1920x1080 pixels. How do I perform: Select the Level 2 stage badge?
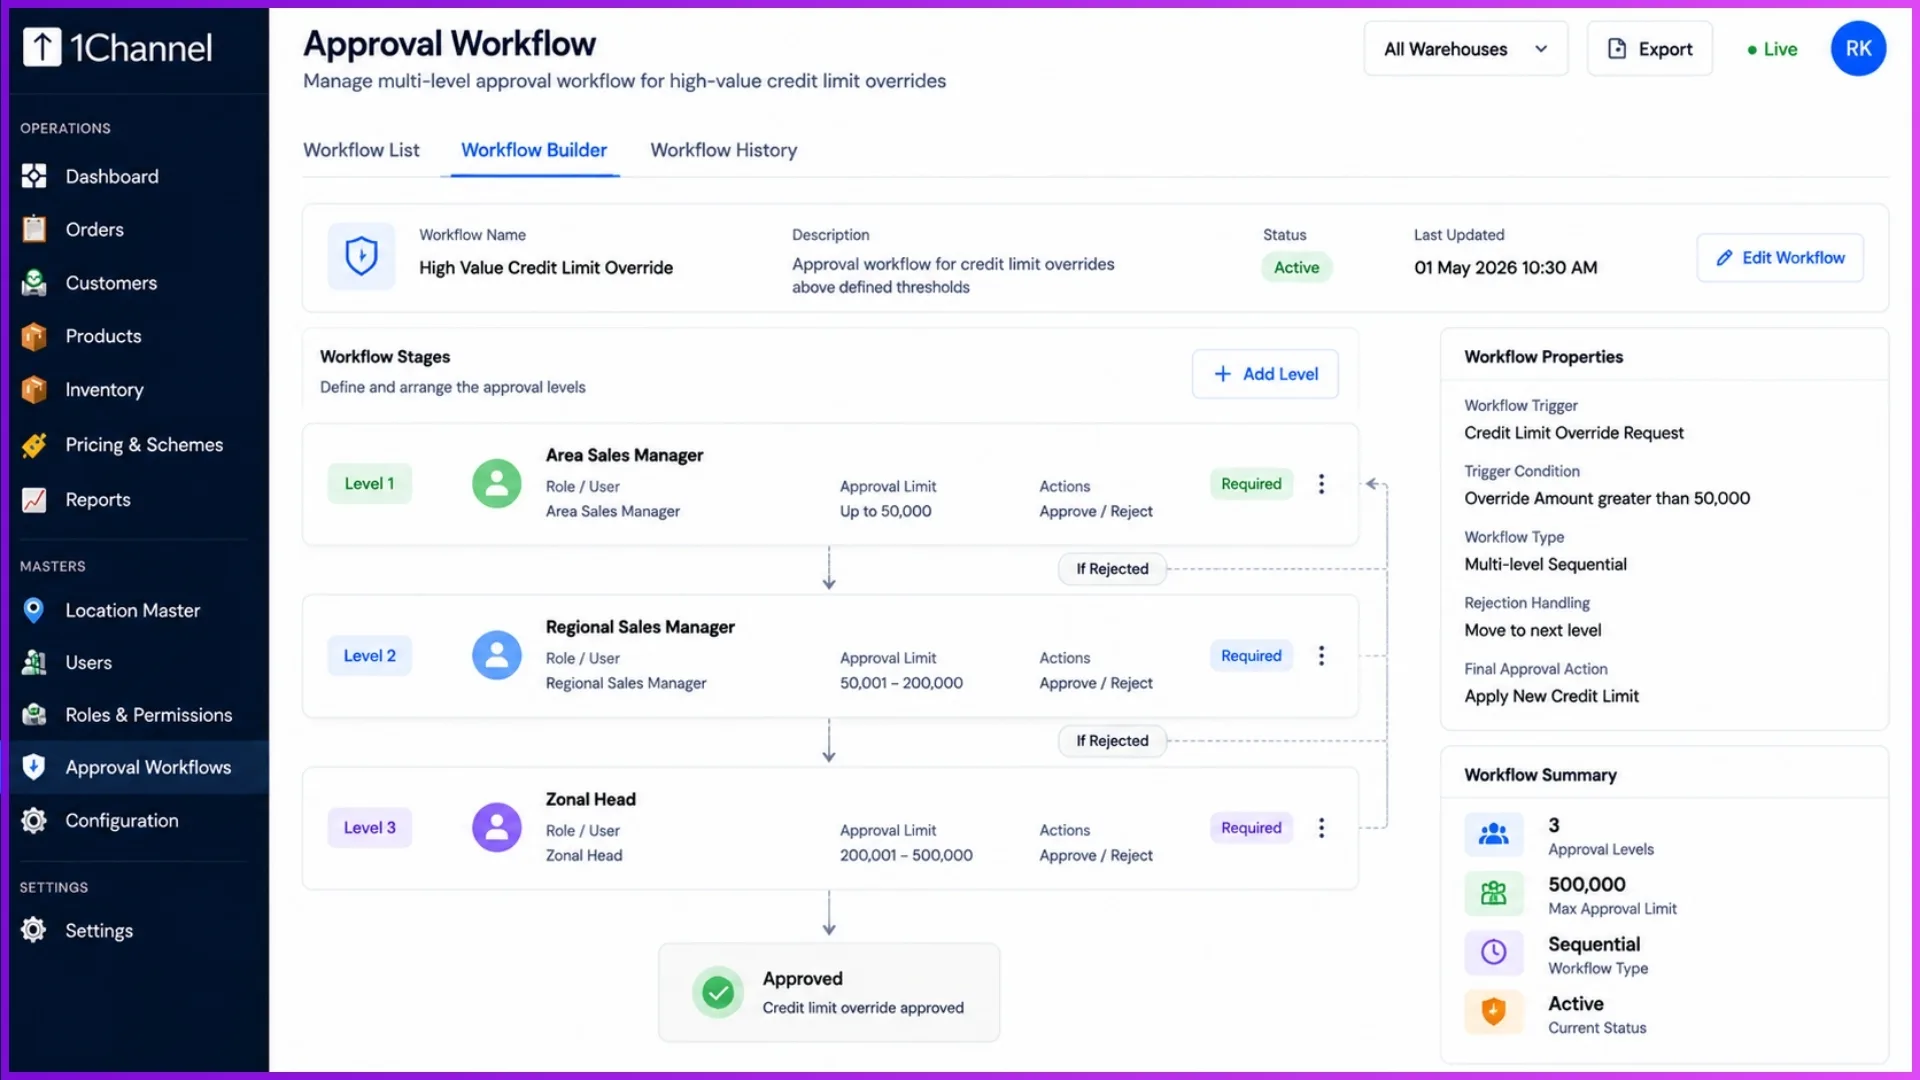(x=369, y=656)
